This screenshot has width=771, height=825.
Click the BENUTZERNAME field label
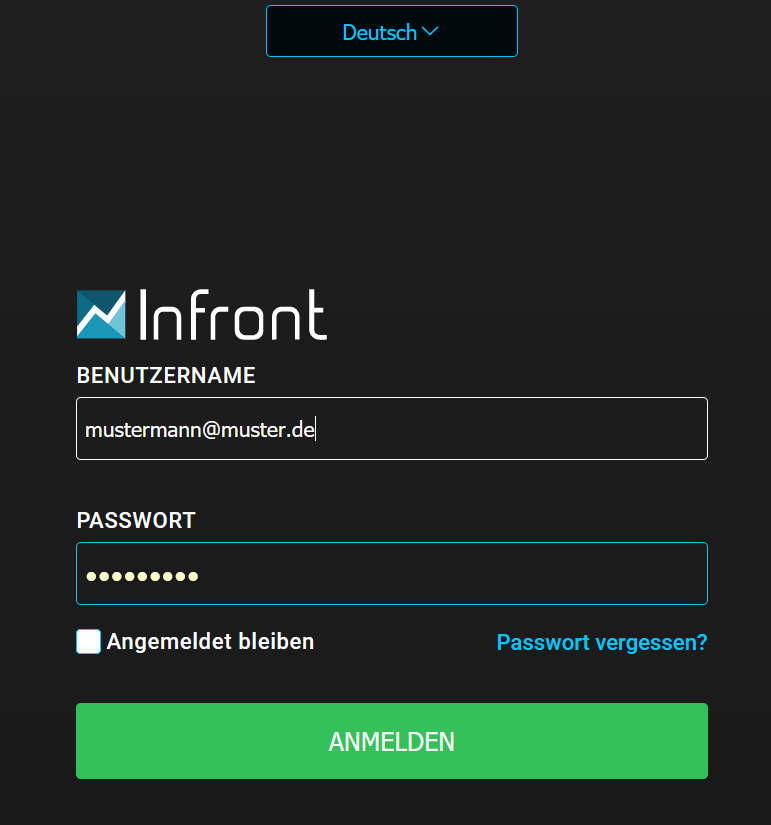pyautogui.click(x=166, y=376)
